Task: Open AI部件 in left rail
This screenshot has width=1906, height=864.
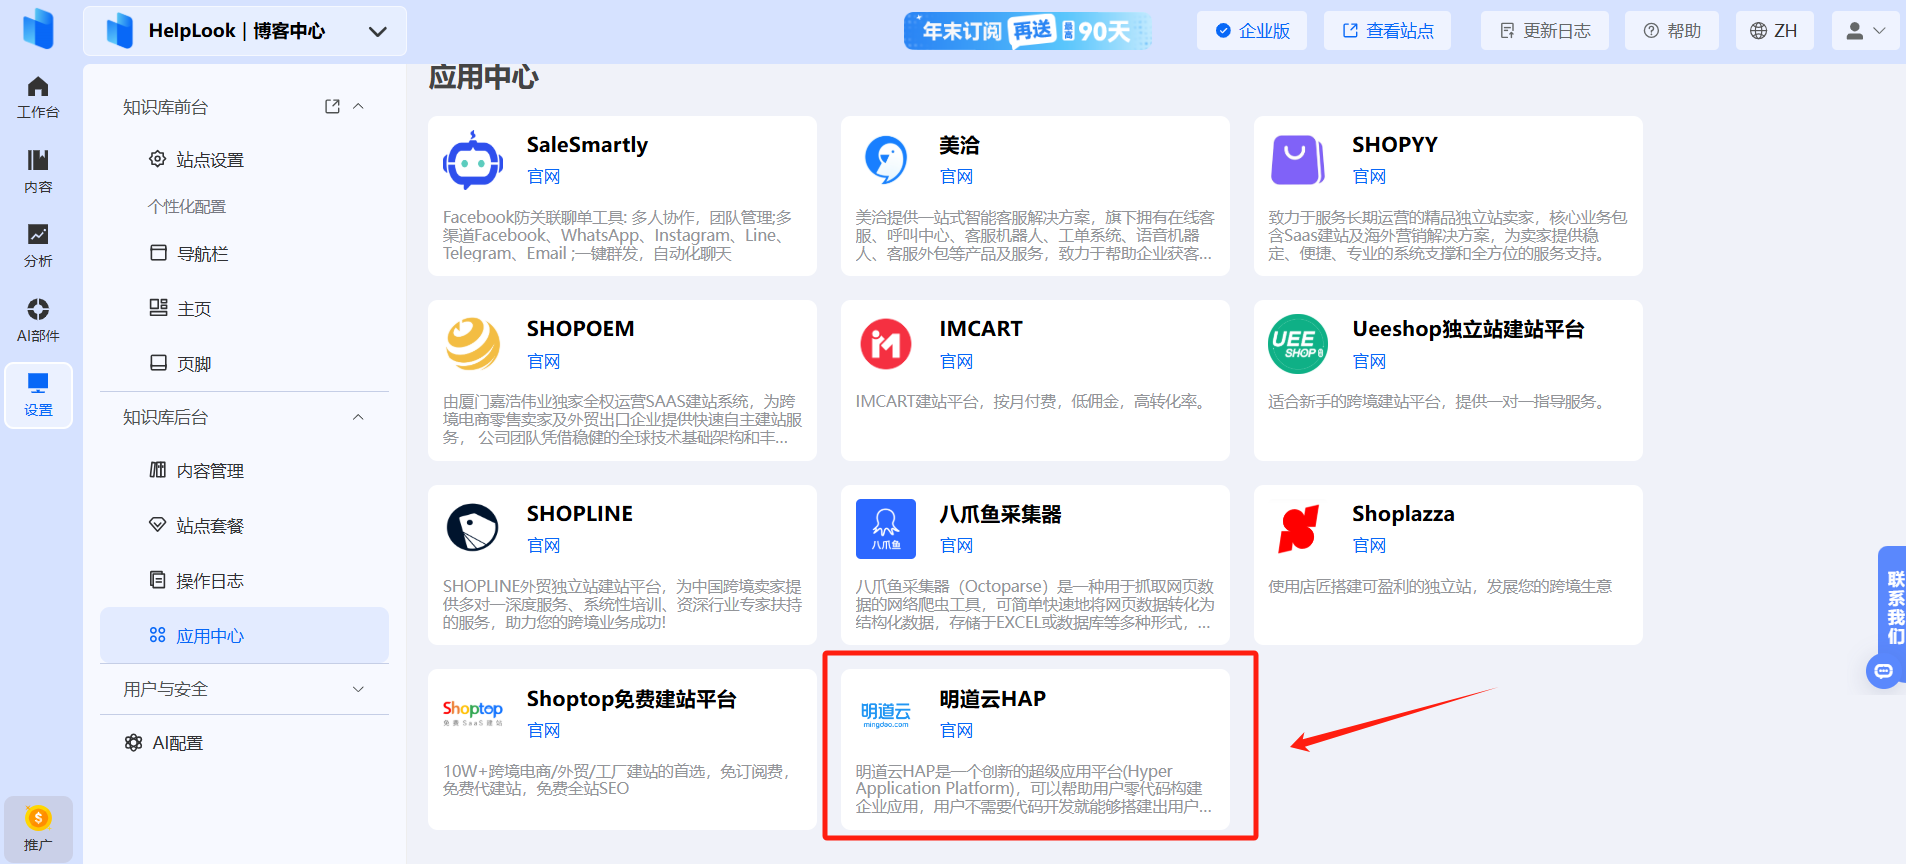Action: coord(38,320)
